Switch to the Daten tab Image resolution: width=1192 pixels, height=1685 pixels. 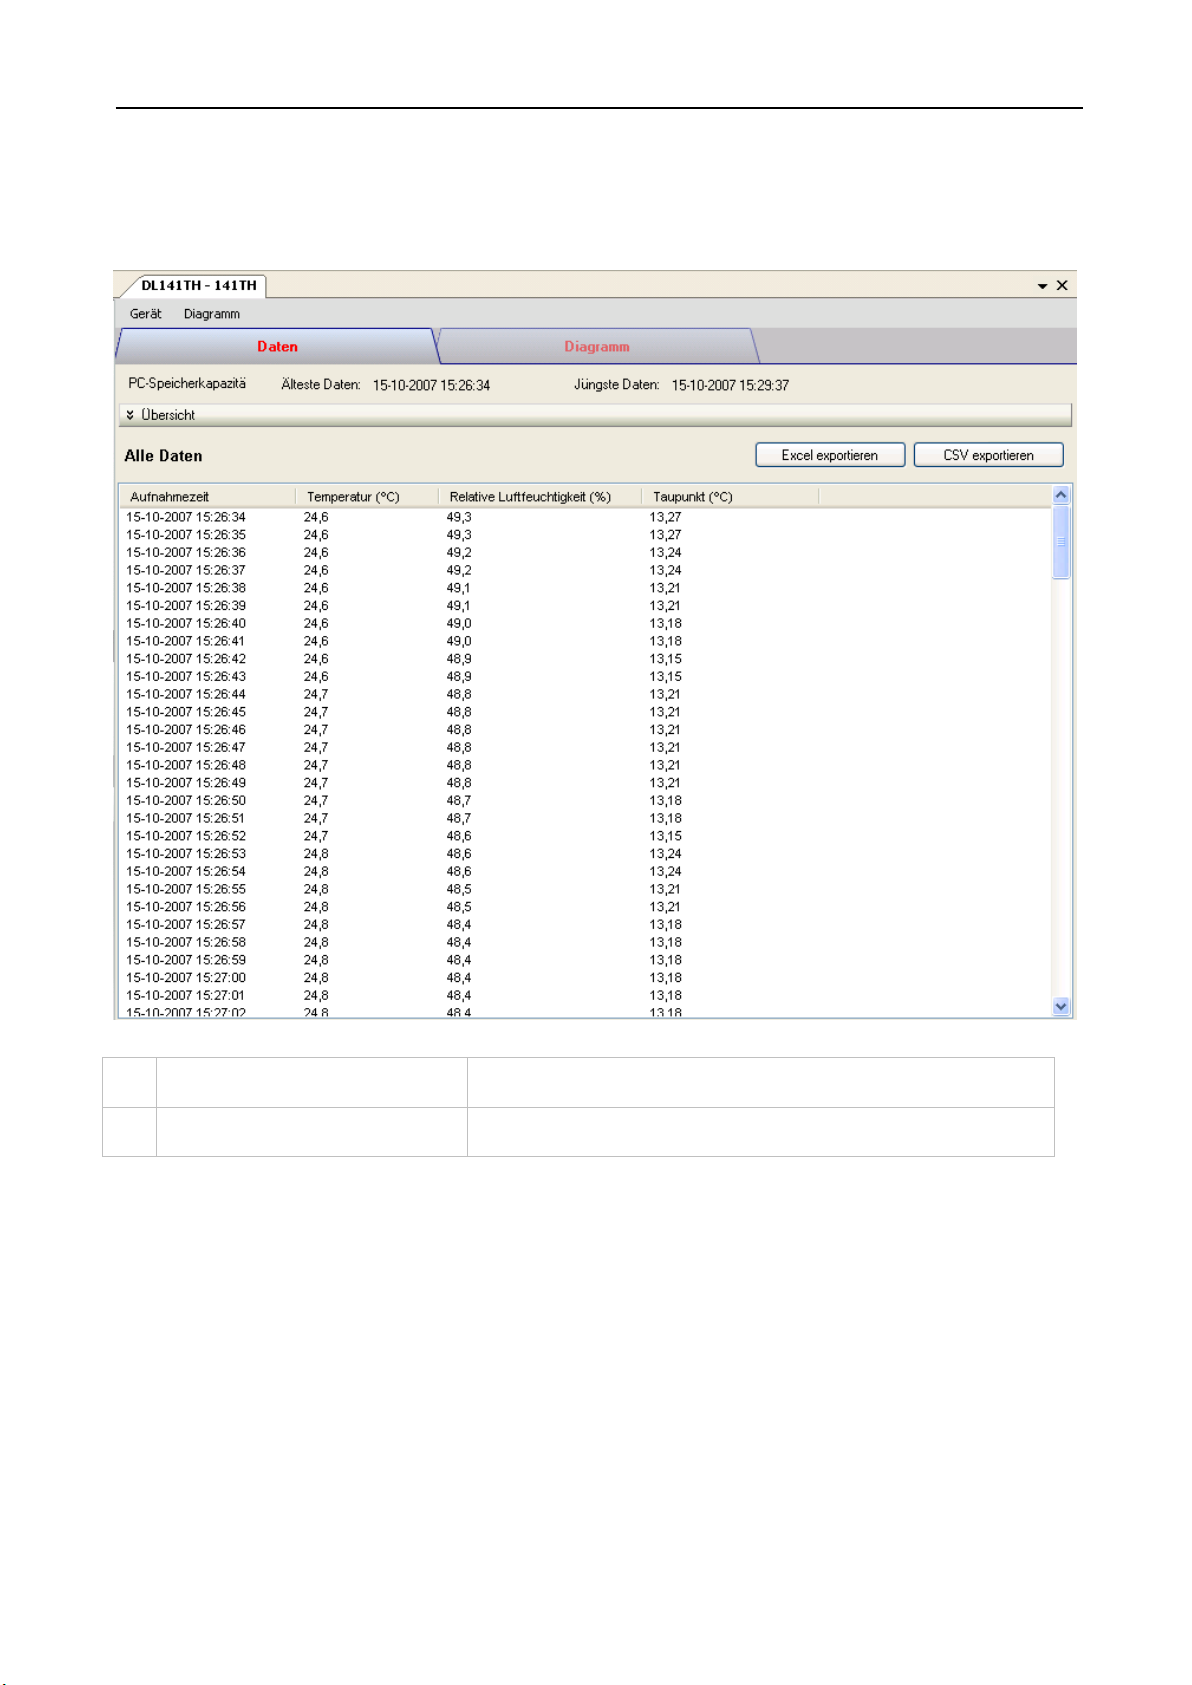pos(277,347)
